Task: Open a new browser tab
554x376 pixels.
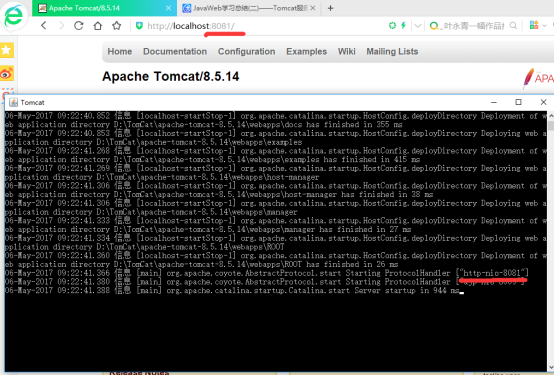Action: pos(330,8)
